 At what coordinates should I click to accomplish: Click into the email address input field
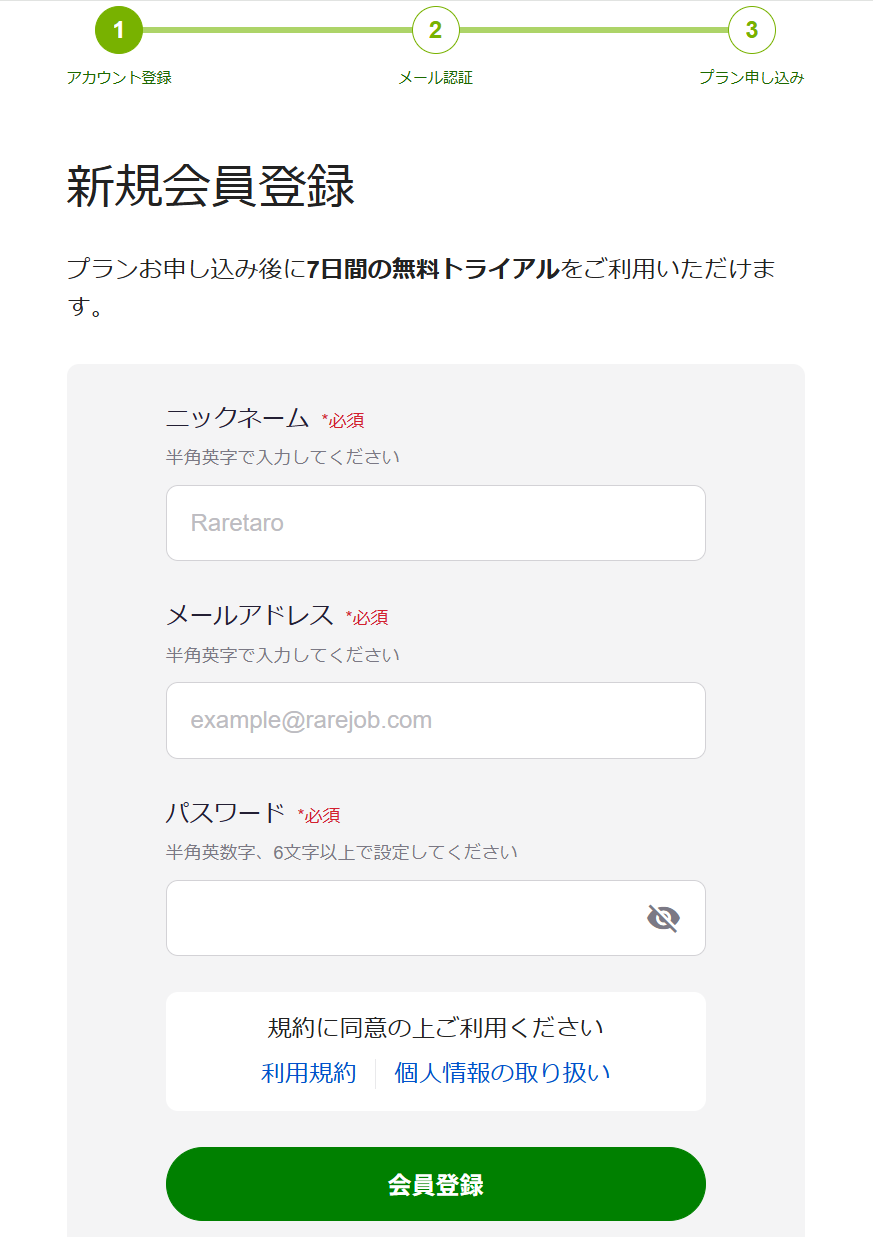(x=435, y=720)
